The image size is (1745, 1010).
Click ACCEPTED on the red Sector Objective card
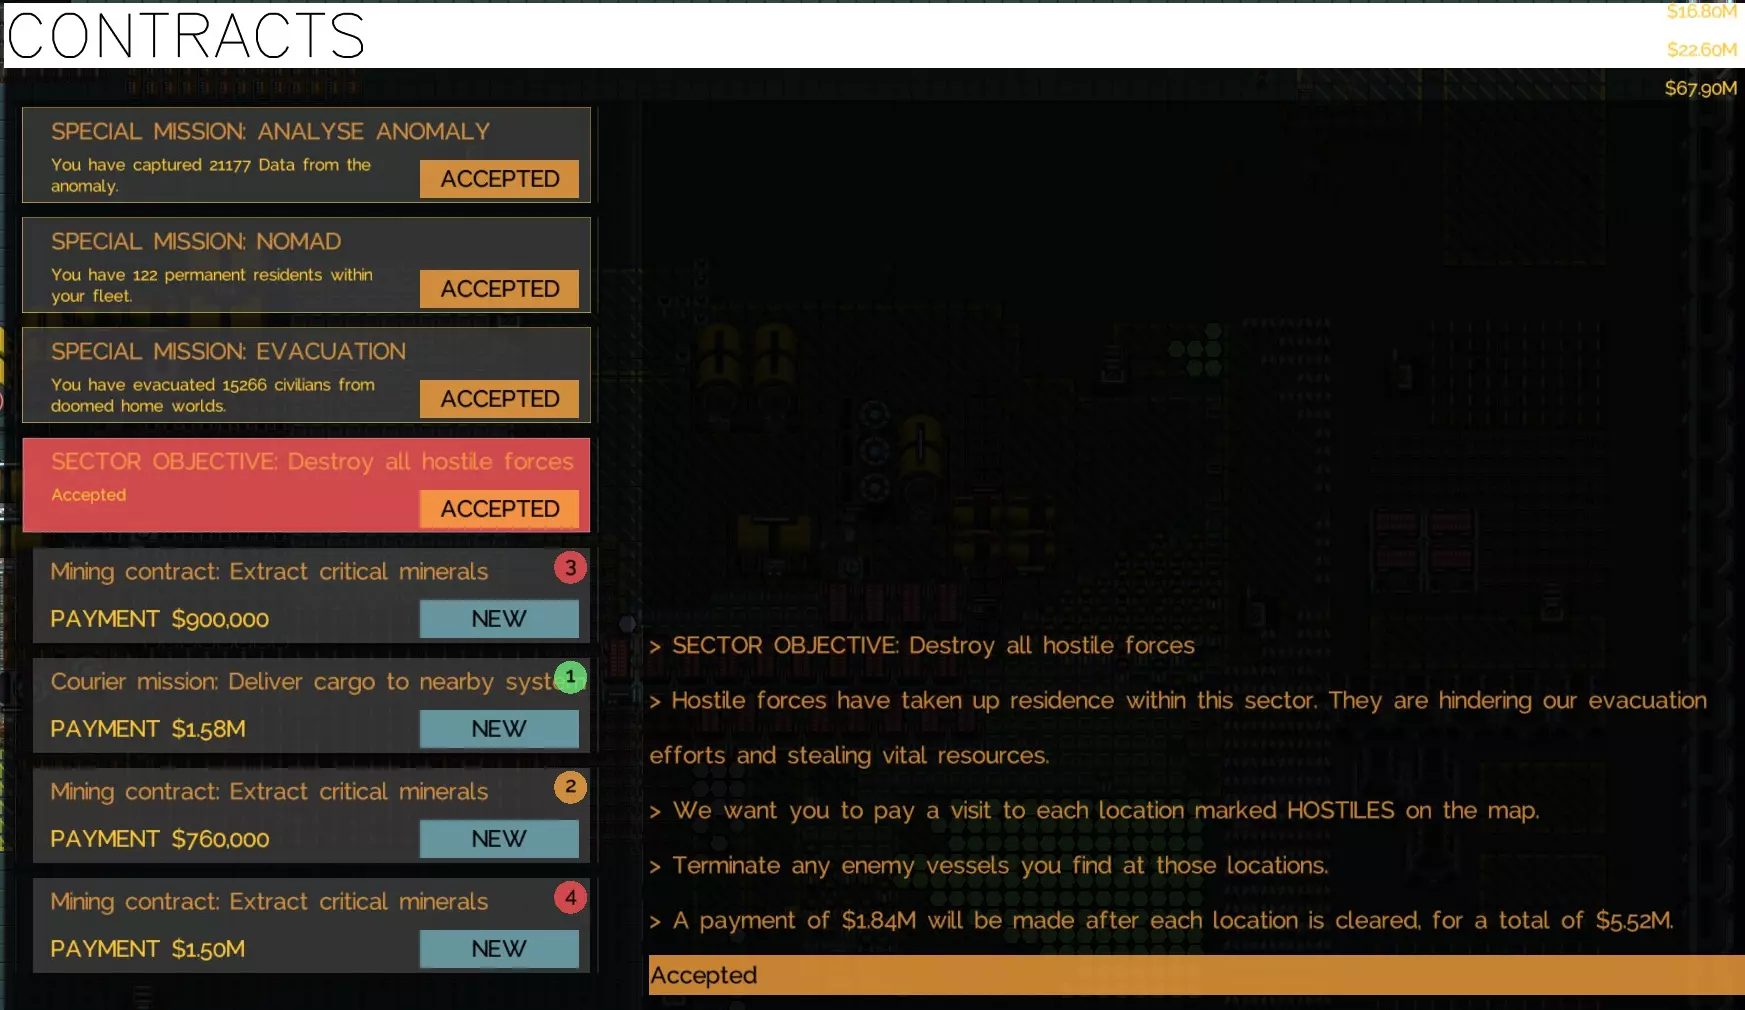[x=499, y=509]
